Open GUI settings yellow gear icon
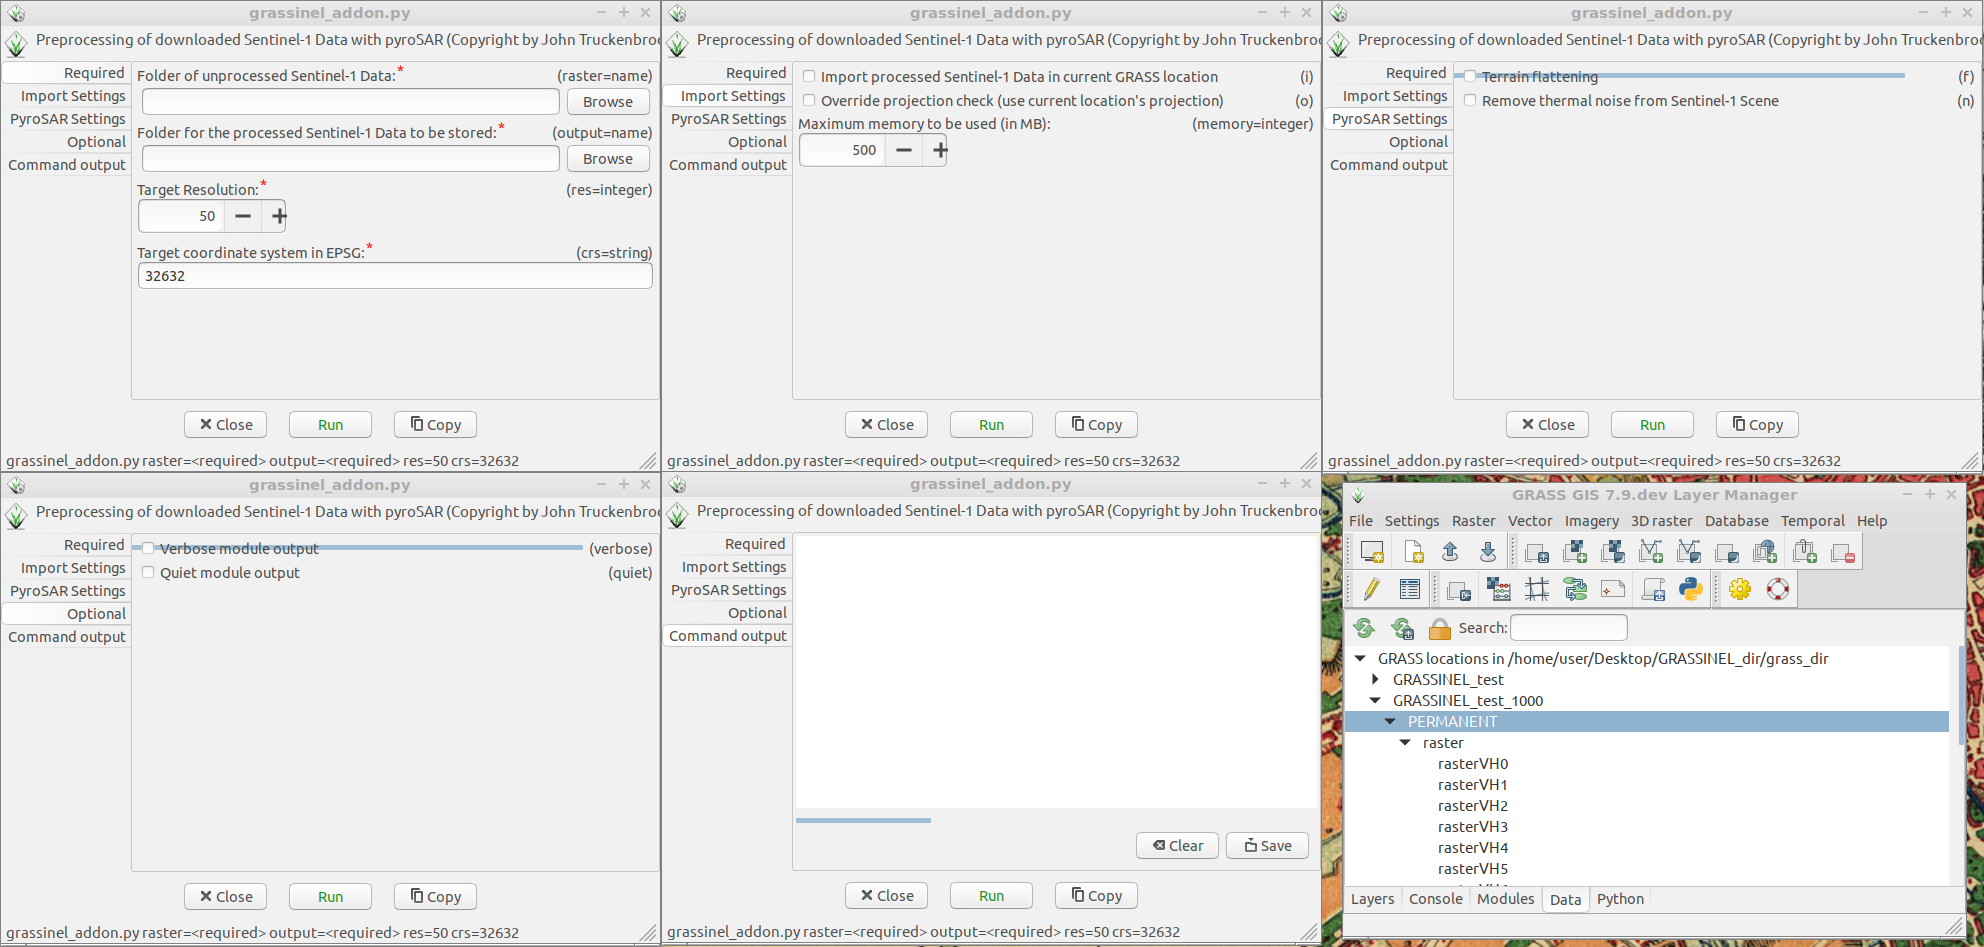This screenshot has height=947, width=1984. point(1740,590)
